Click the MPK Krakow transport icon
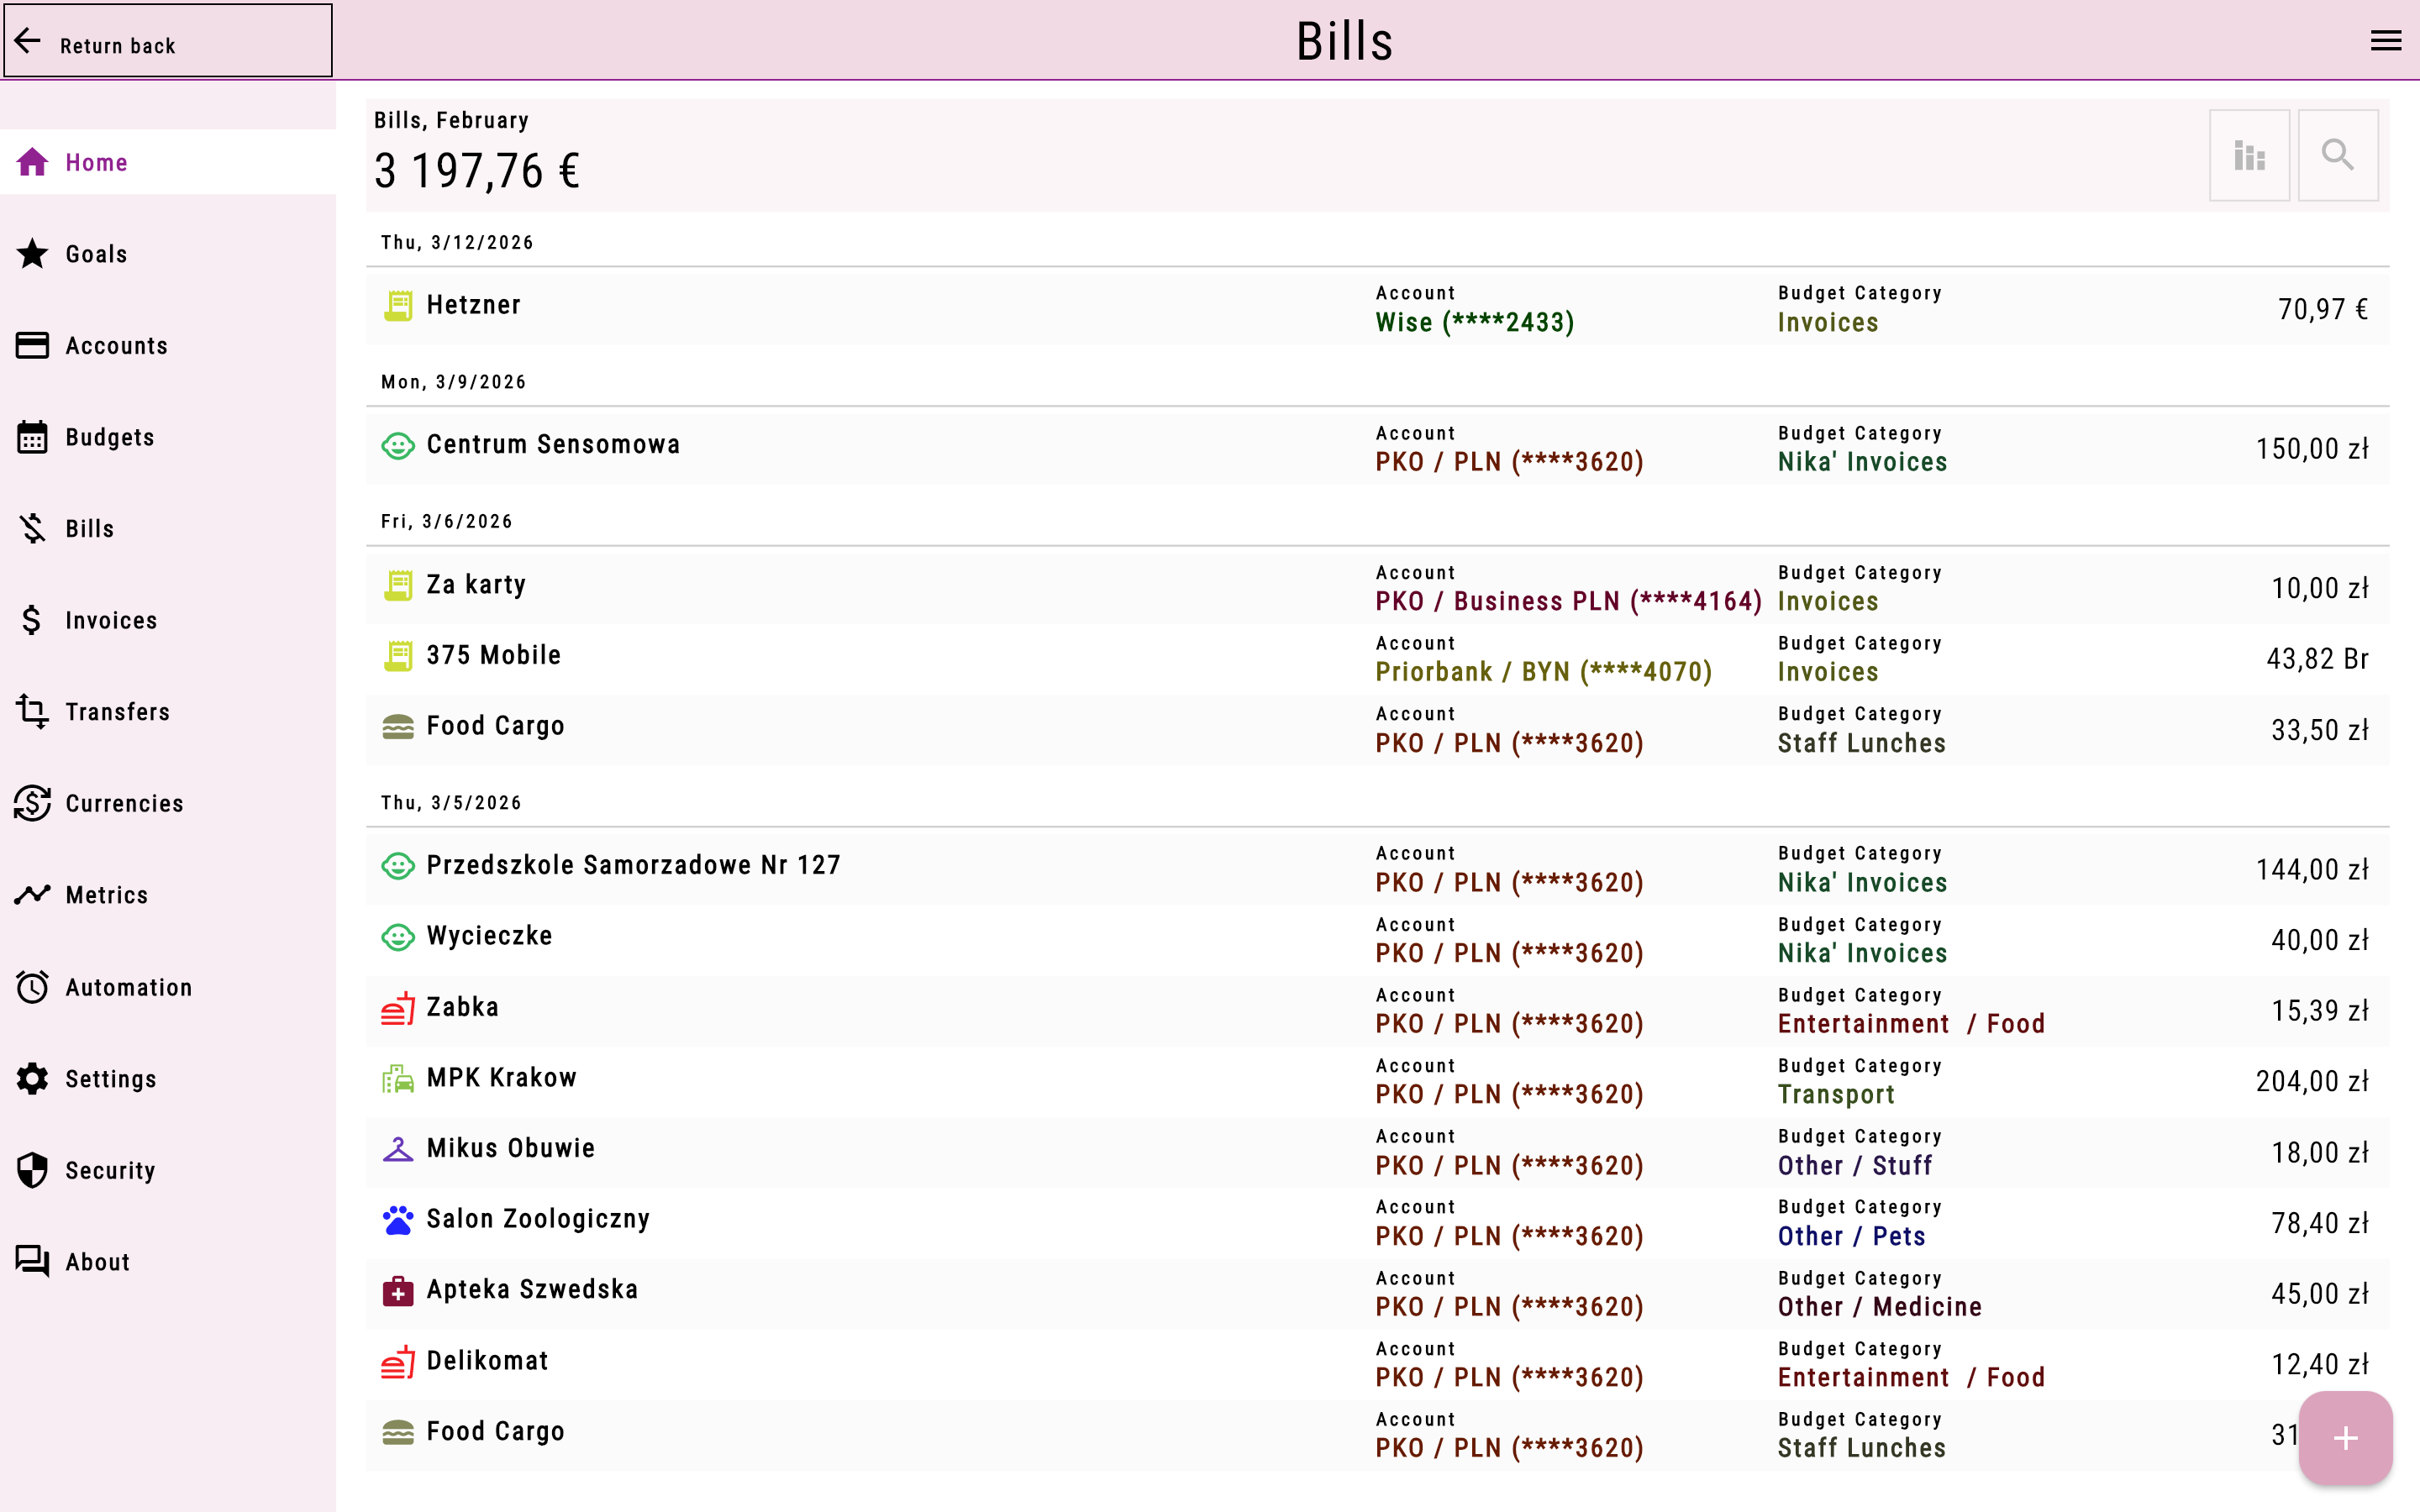2420x1512 pixels. click(398, 1078)
